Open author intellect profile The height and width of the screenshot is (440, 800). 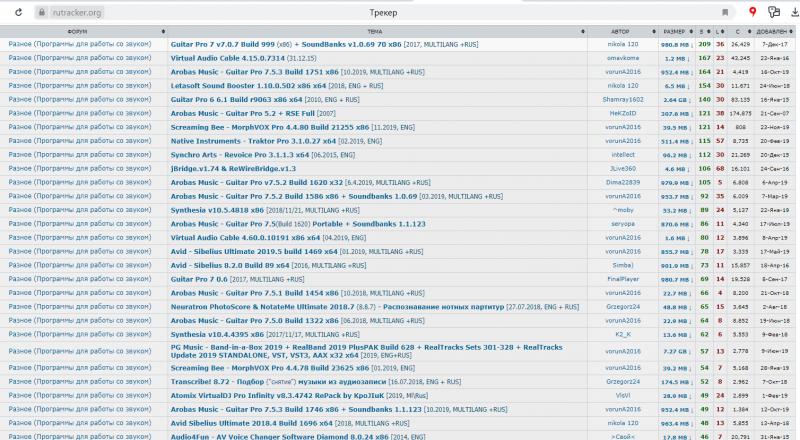(622, 155)
